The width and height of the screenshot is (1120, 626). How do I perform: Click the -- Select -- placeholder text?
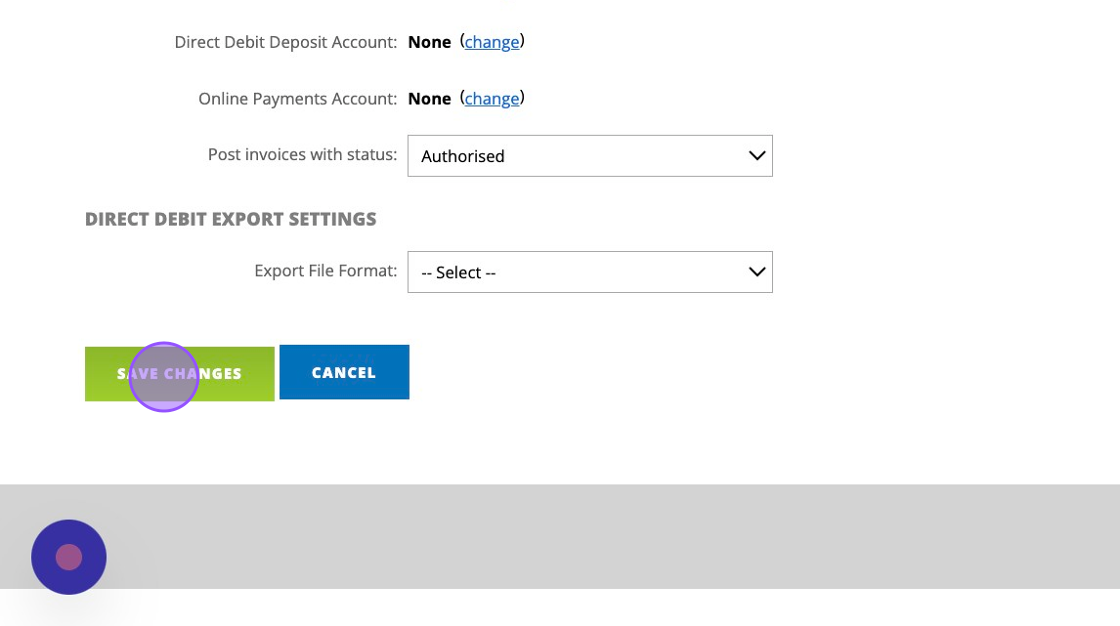458,272
